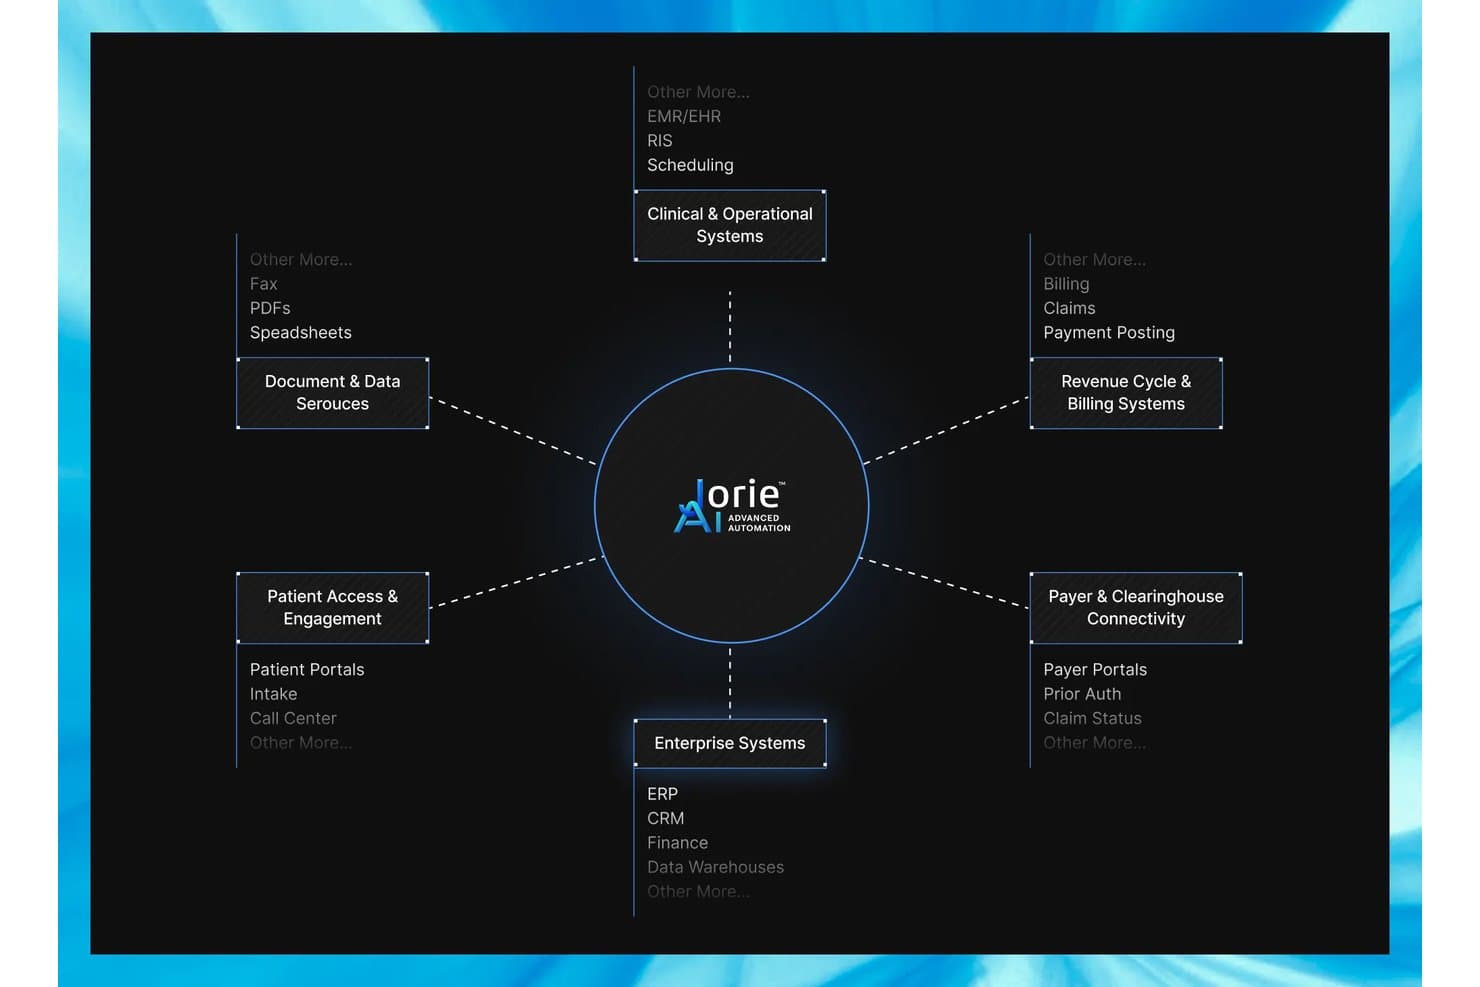
Task: Click the Payment Posting entry
Action: (1109, 333)
